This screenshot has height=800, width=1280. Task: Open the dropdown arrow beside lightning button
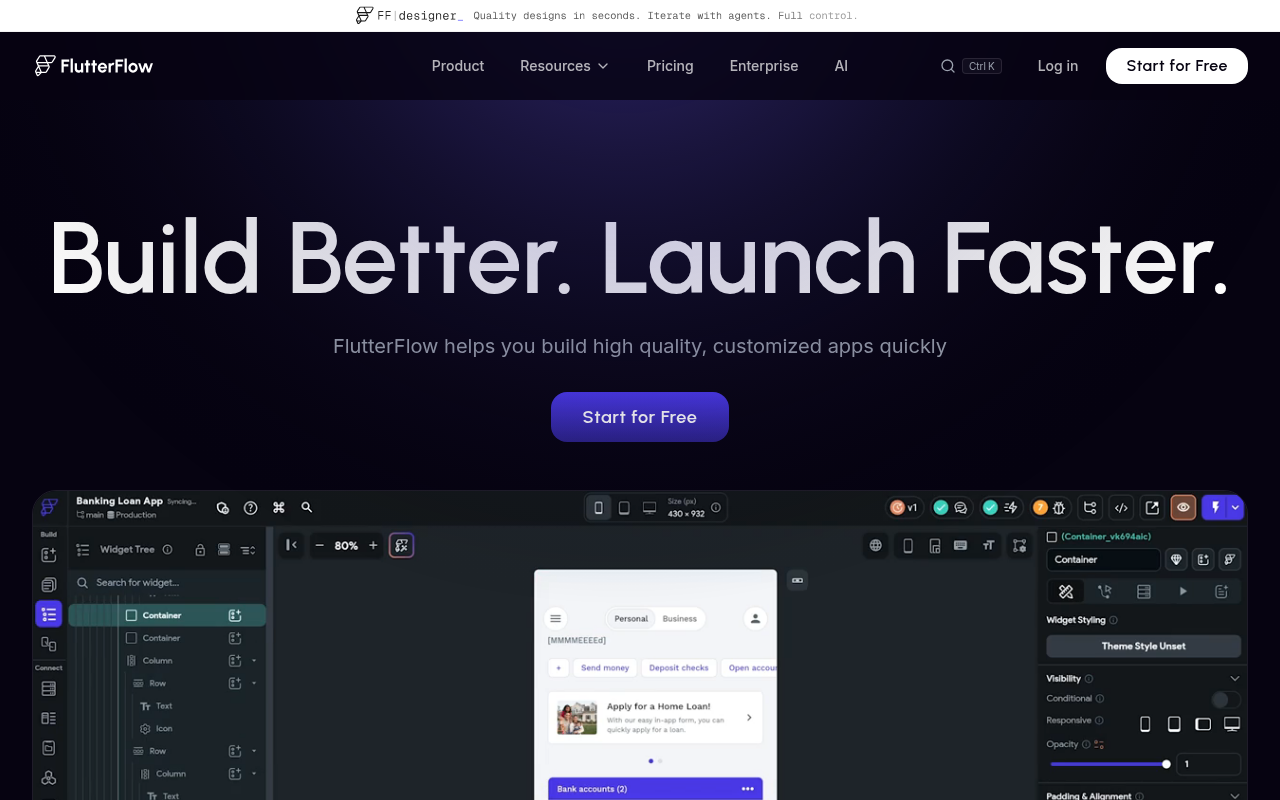click(x=1236, y=508)
